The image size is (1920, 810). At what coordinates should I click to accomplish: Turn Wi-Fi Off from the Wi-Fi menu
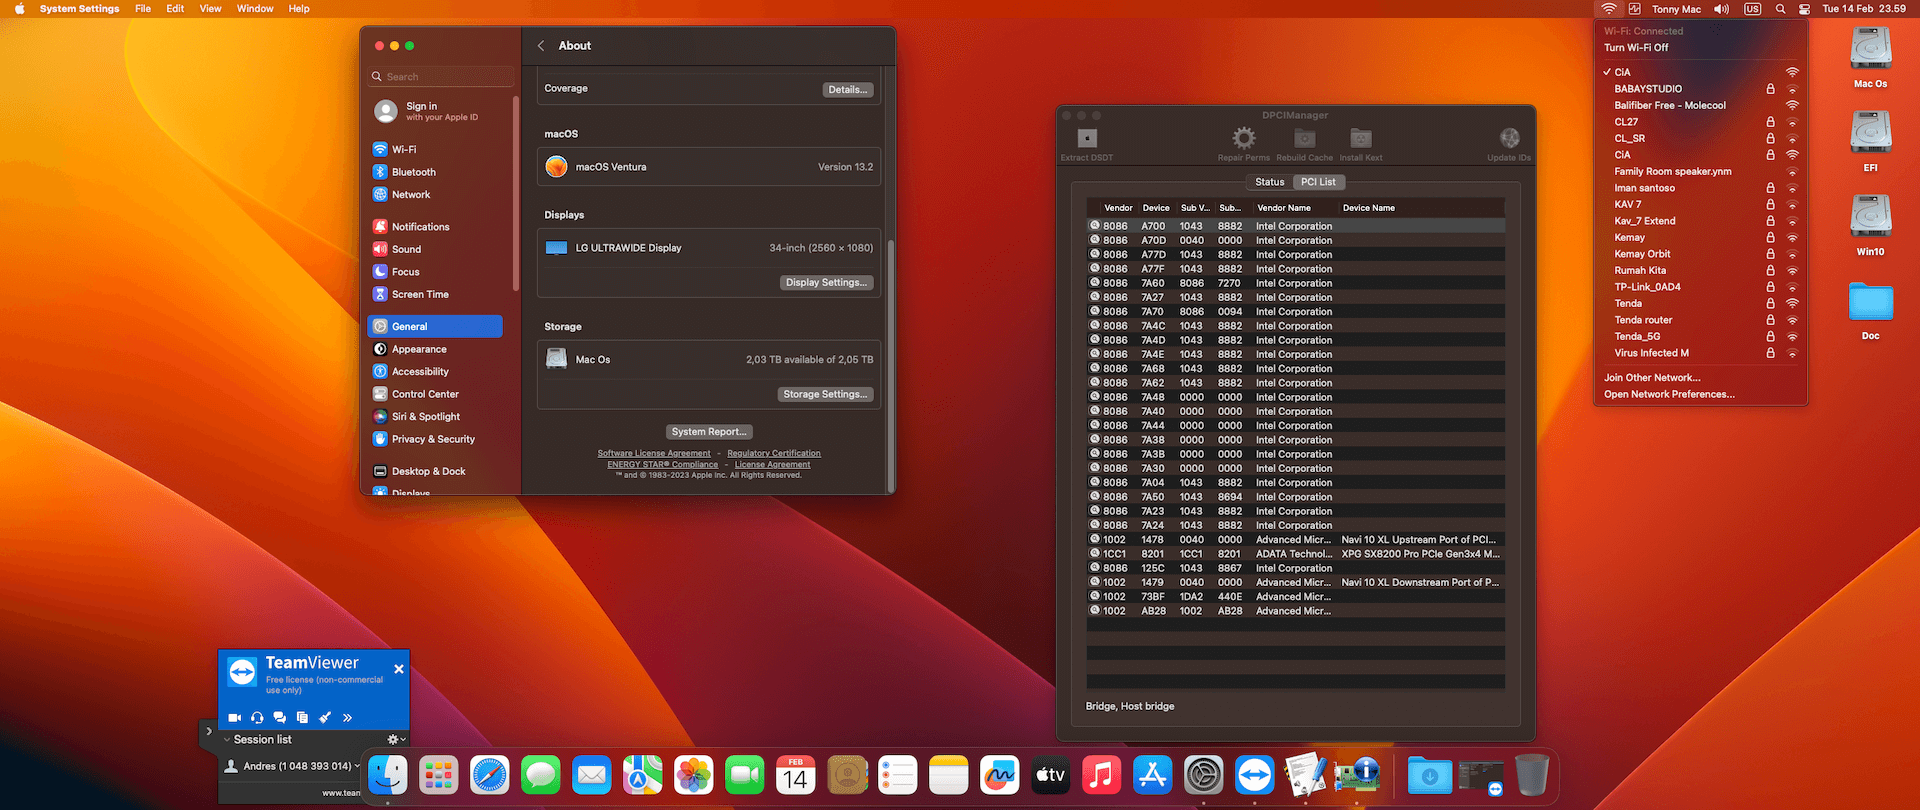1636,48
